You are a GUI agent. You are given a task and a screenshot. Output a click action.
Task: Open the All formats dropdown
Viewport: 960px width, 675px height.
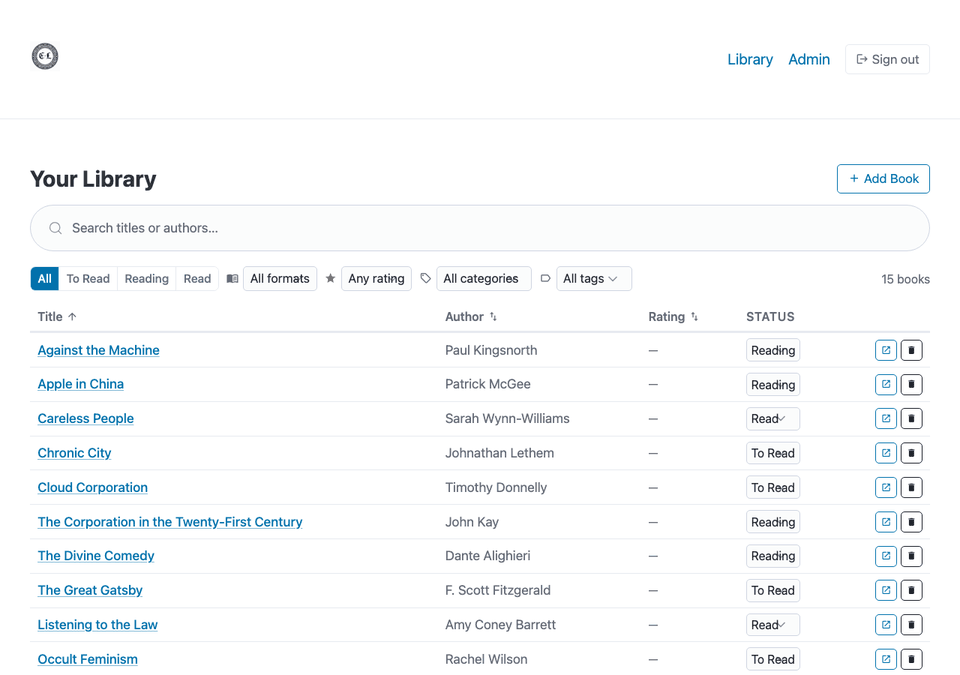pos(279,279)
